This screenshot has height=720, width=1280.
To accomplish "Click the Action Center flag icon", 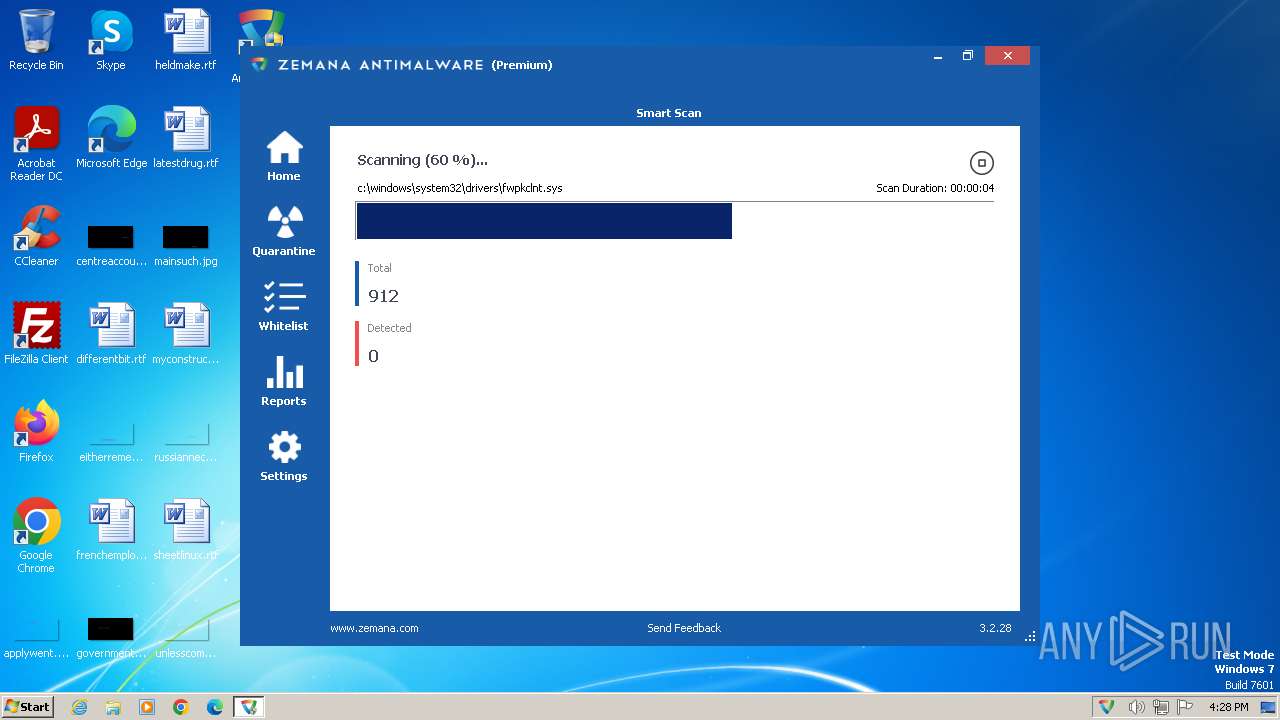I will (1185, 707).
